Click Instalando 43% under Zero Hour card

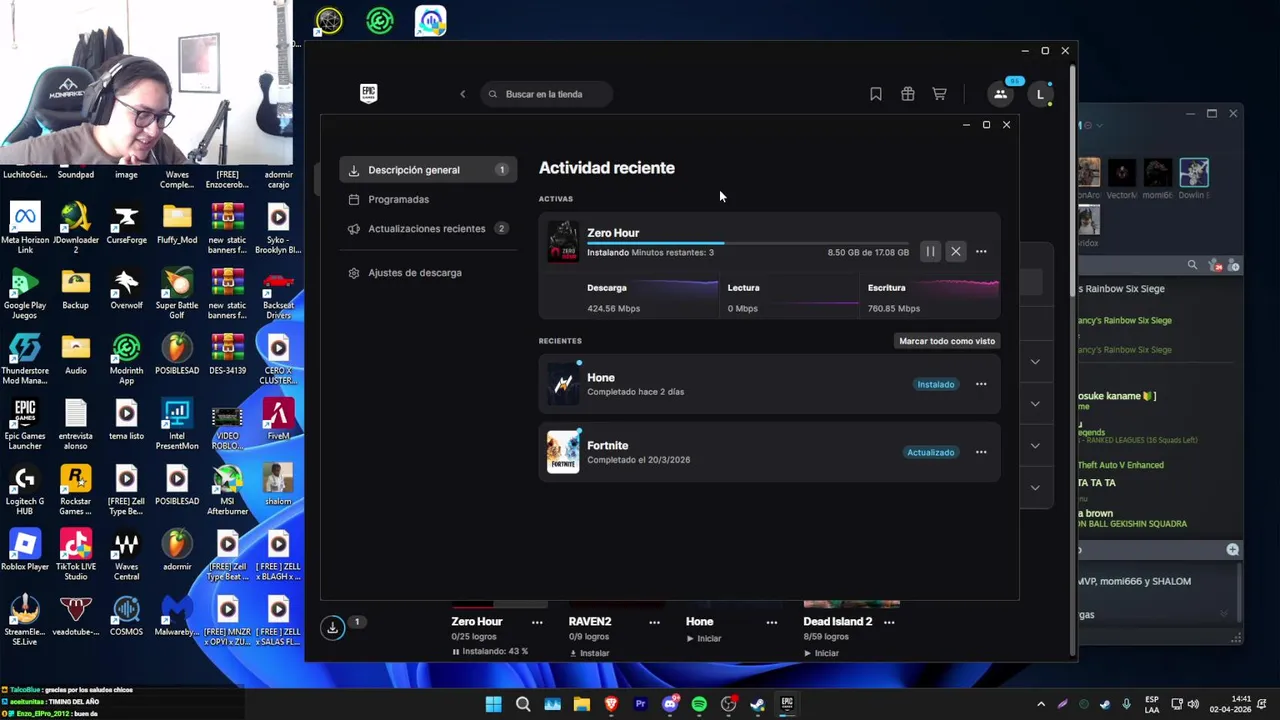490,652
